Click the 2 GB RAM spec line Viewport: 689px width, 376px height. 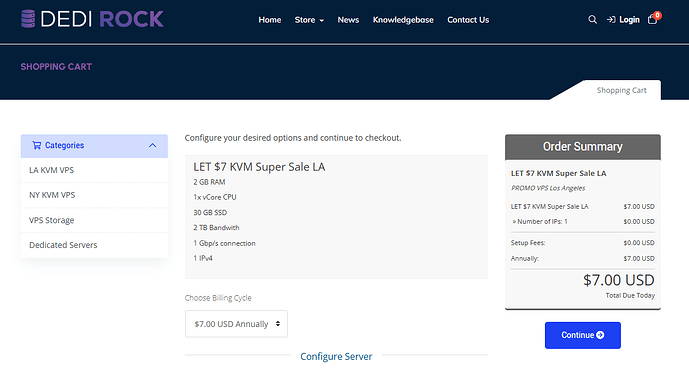click(209, 182)
